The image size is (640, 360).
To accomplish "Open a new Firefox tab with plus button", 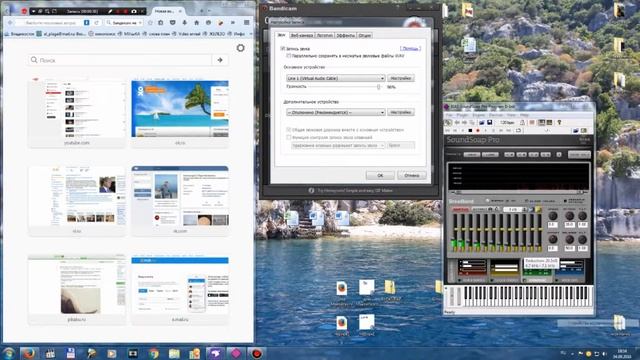I will tap(202, 11).
